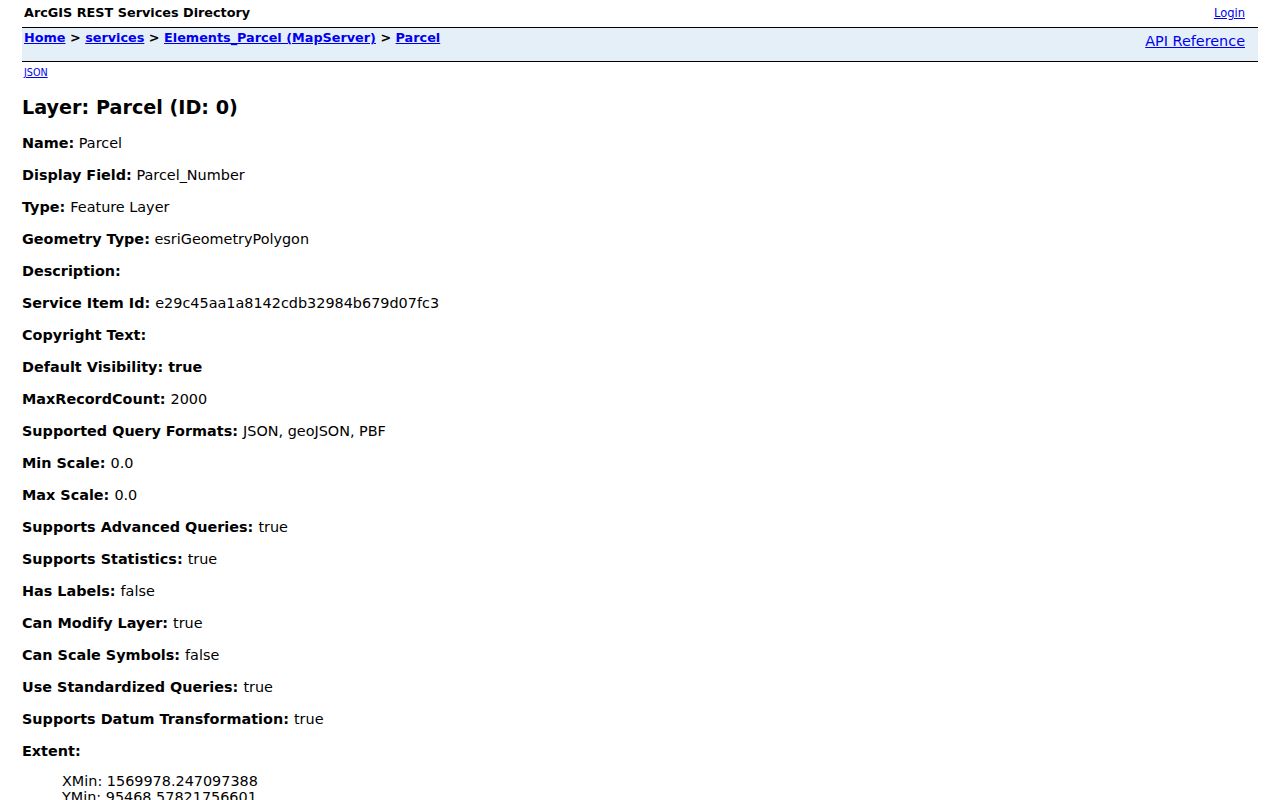
Task: Click the Supports Advanced Queries line
Action: tap(155, 527)
